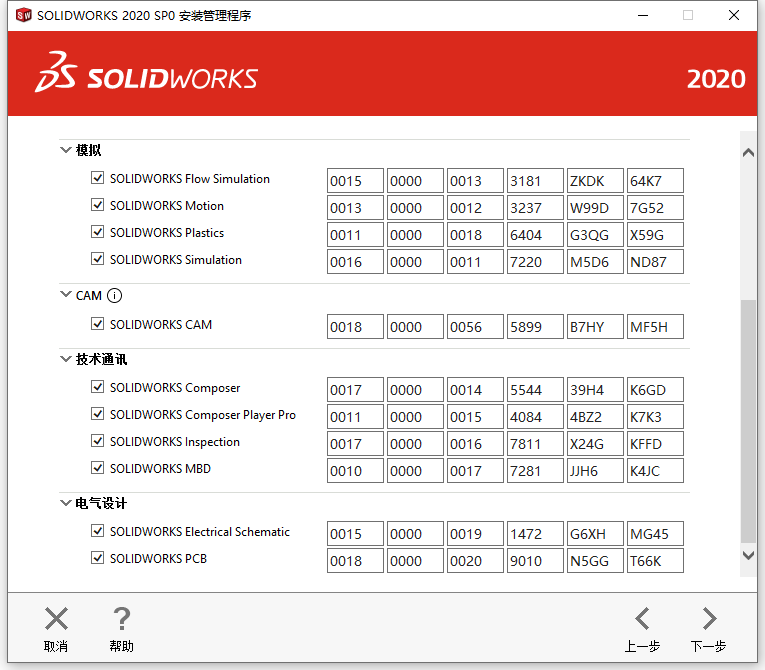Click MBD serial field K4JC
Viewport: 765px width, 670px height.
(655, 470)
